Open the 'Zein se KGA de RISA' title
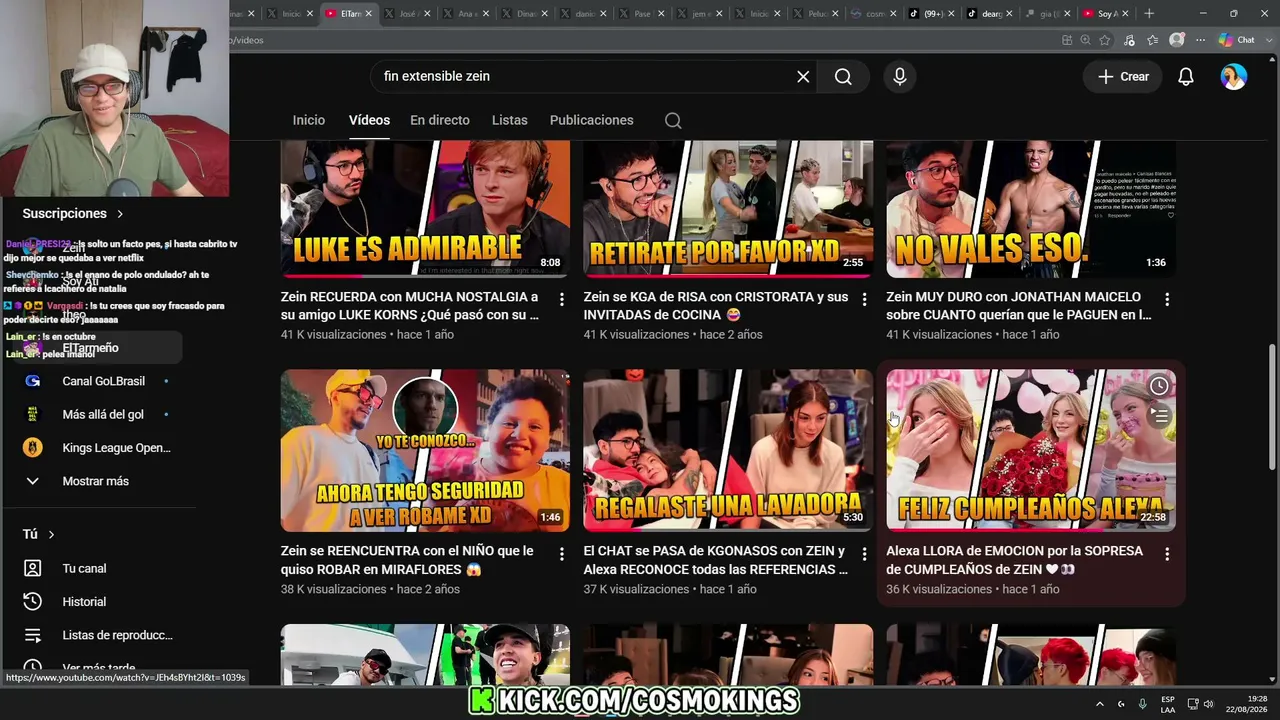The image size is (1280, 720). tap(716, 306)
